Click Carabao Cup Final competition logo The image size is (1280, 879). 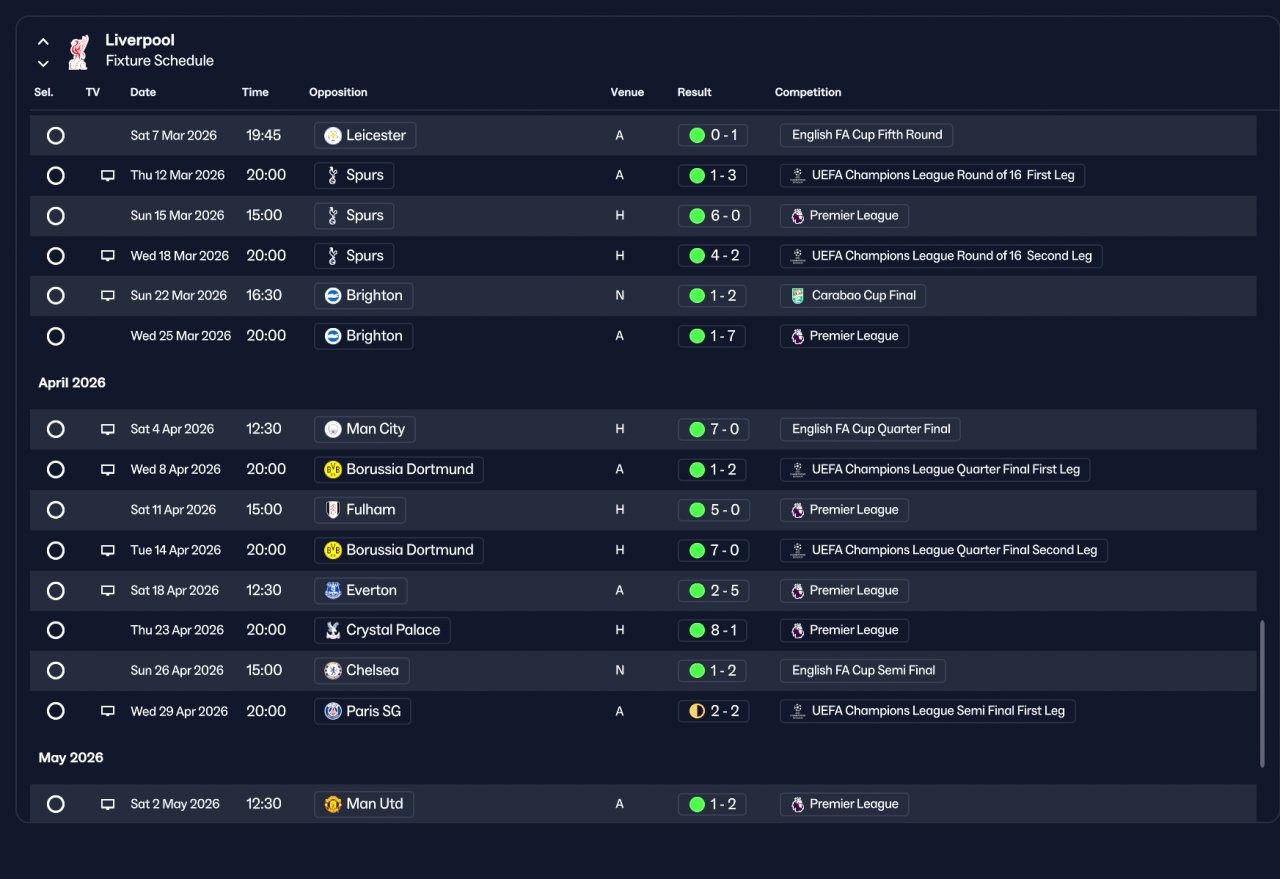[x=797, y=296]
